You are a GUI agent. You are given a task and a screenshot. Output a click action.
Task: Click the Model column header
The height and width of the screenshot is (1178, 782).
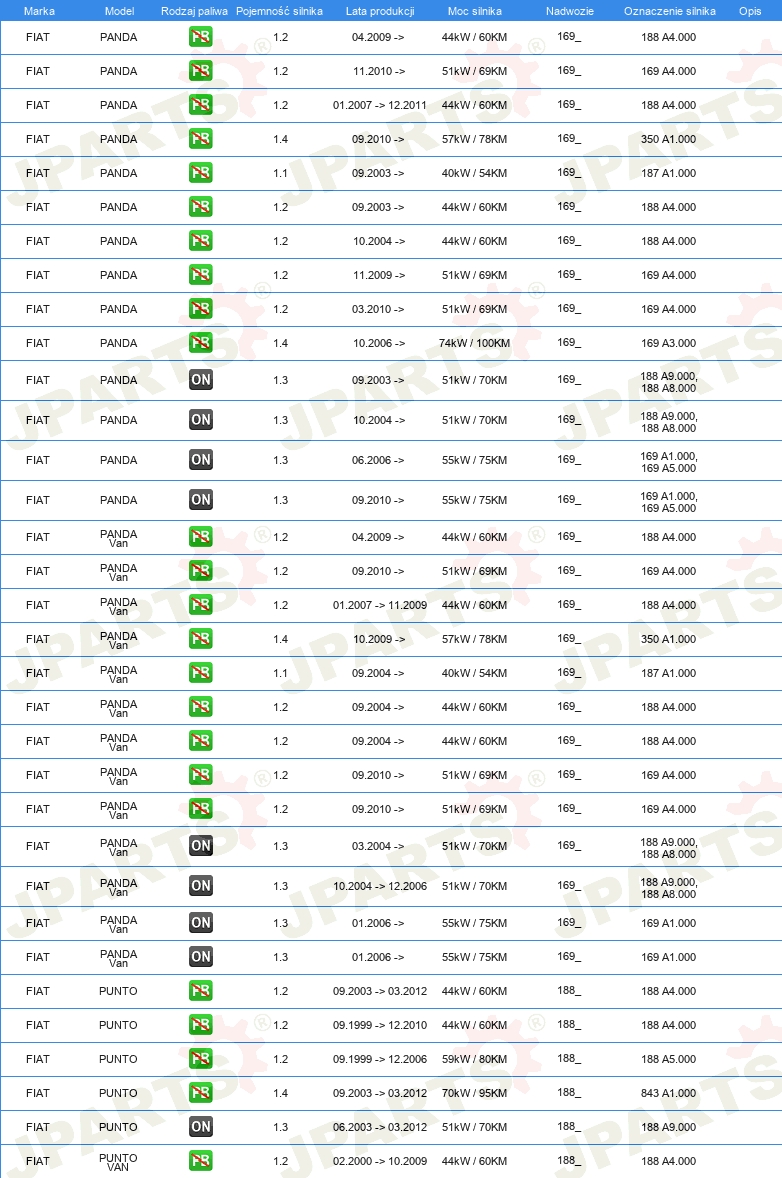(x=119, y=11)
